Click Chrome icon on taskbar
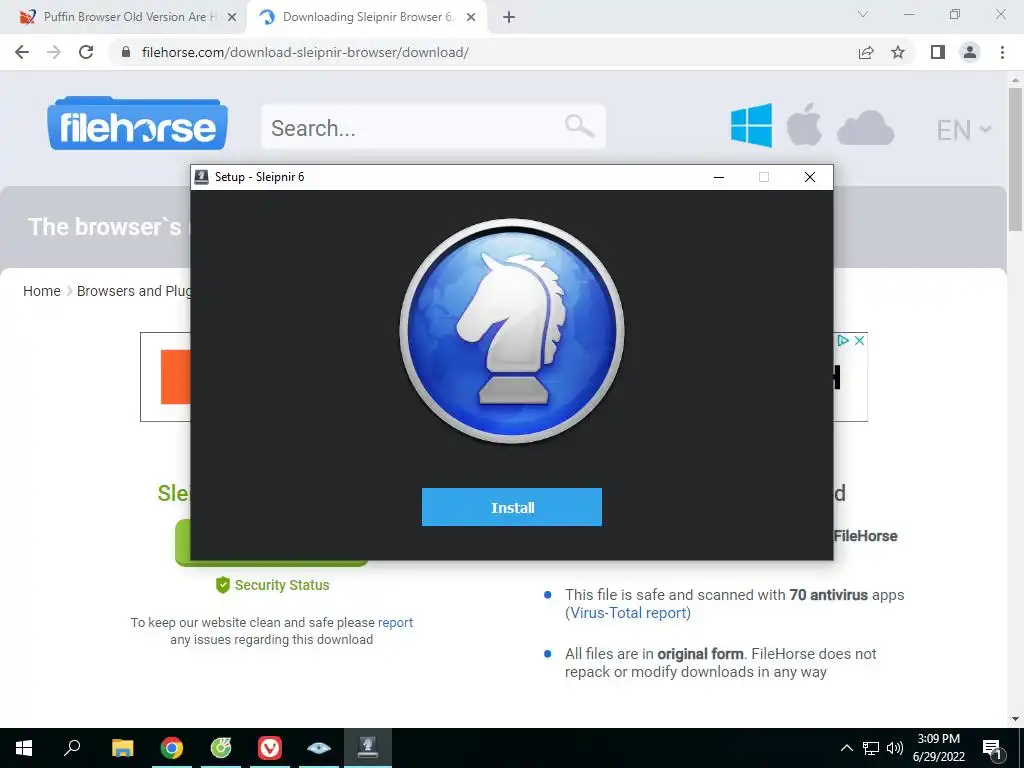Screen dimensions: 1024x768 [x=172, y=748]
